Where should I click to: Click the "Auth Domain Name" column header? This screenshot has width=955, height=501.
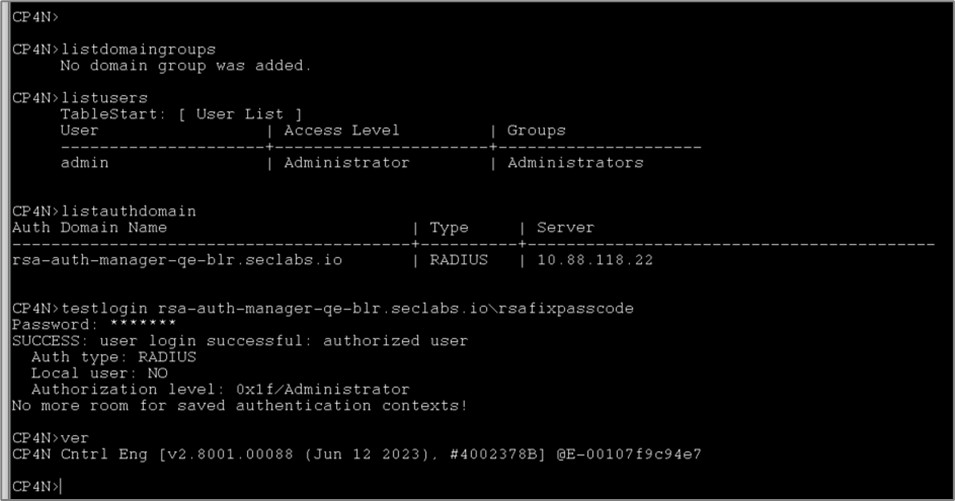(x=89, y=227)
